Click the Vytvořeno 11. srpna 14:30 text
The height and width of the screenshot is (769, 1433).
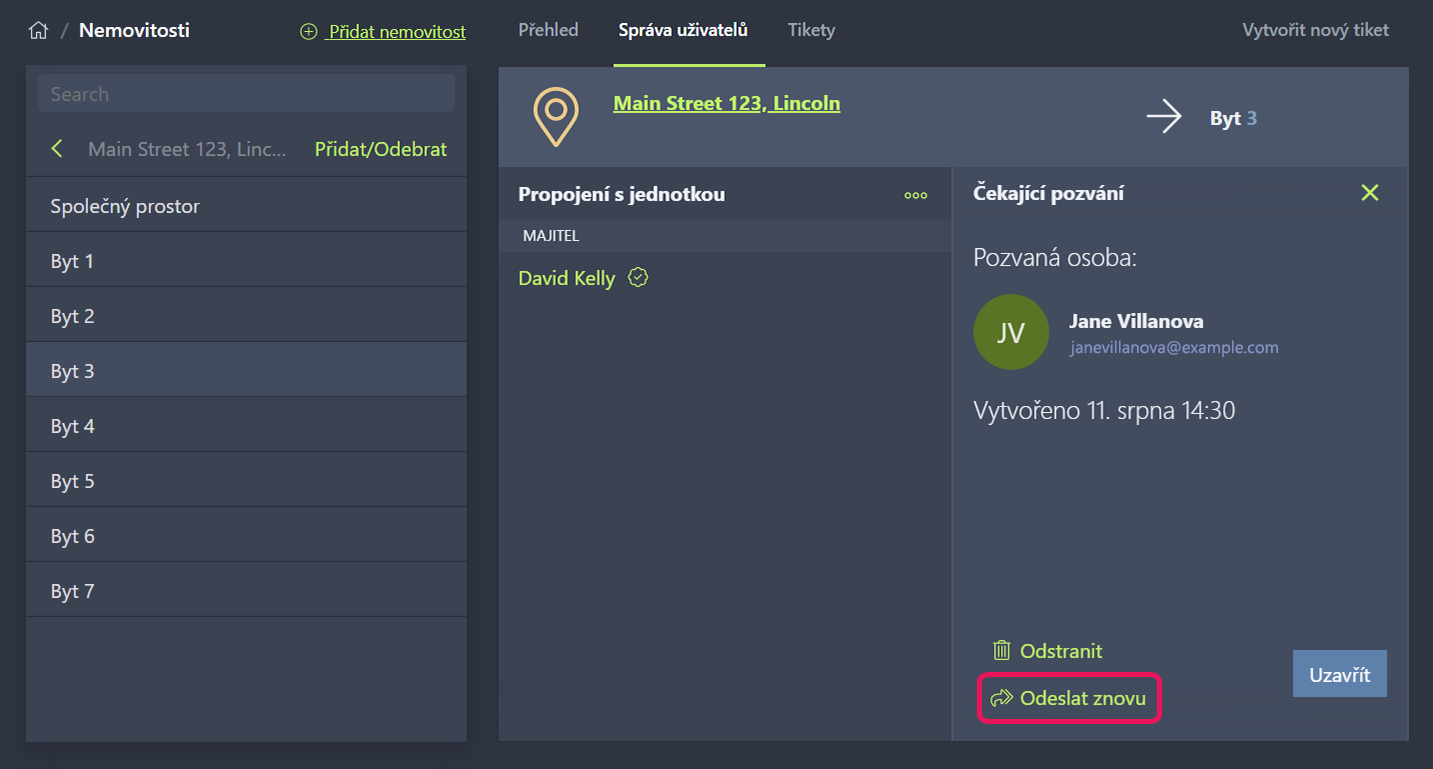pos(1104,410)
